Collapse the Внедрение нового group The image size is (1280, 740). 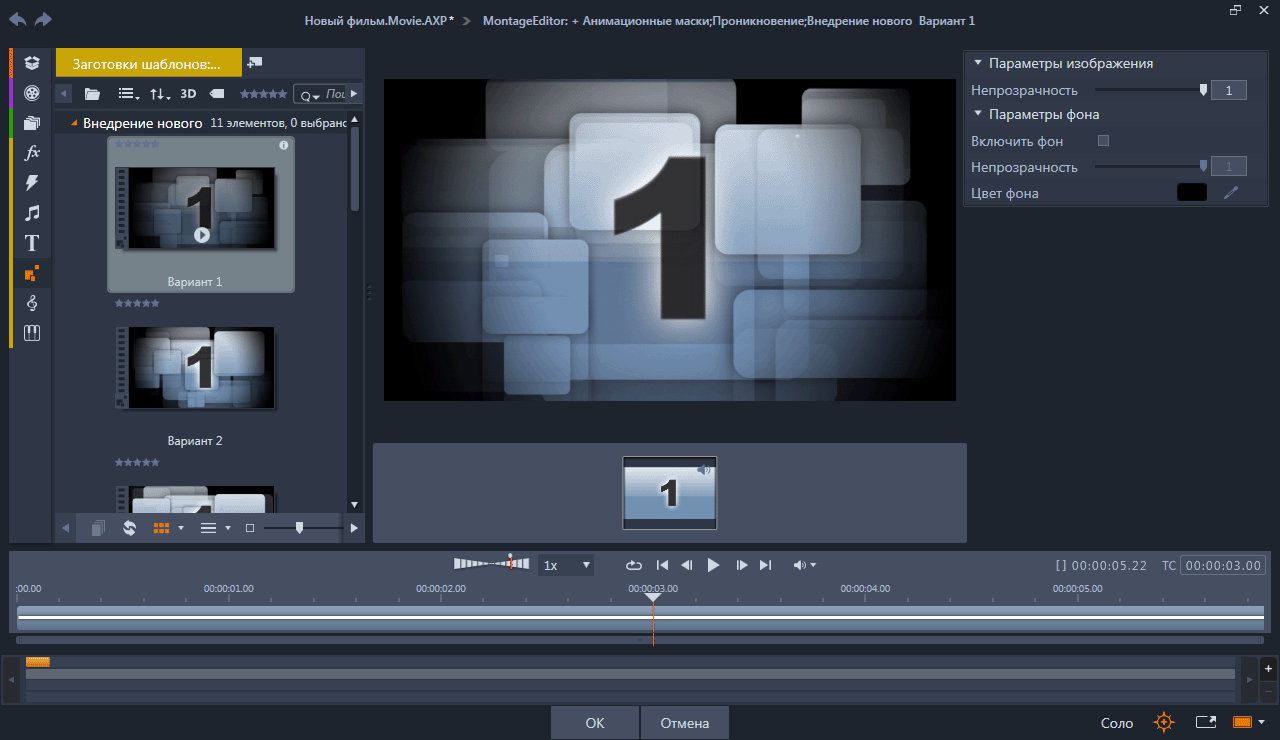[74, 124]
